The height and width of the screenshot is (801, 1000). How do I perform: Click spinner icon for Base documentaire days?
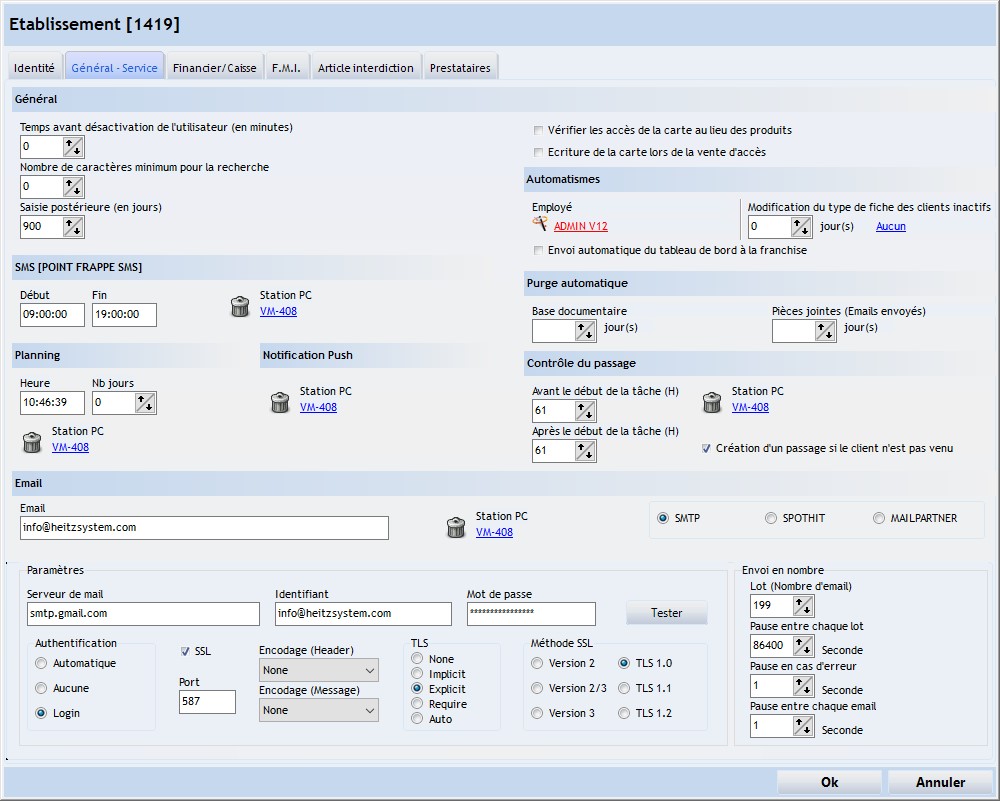[x=586, y=331]
